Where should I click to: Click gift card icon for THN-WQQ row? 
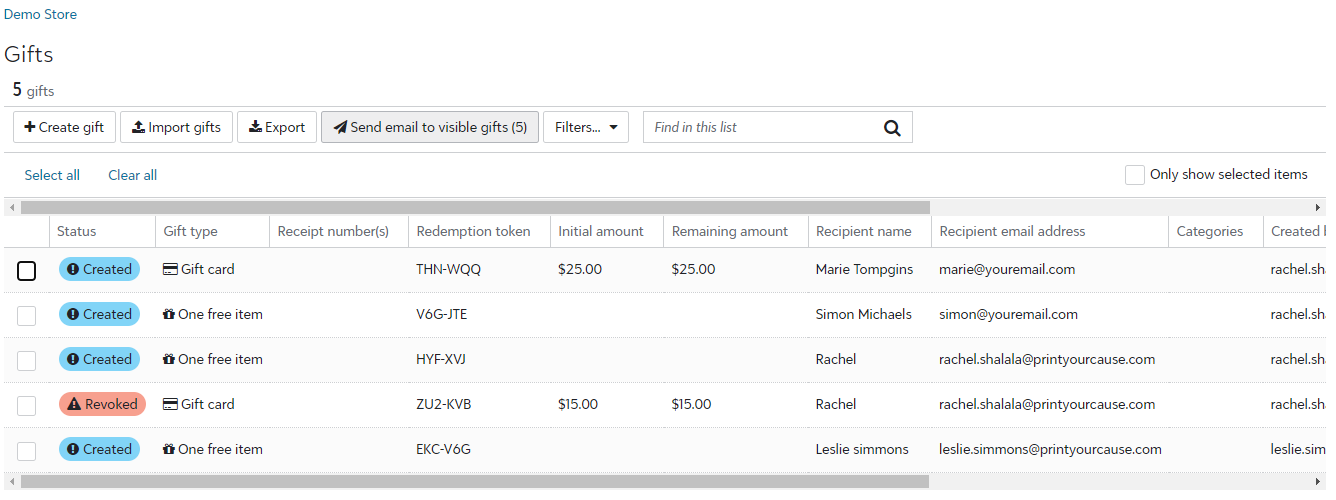[x=170, y=269]
